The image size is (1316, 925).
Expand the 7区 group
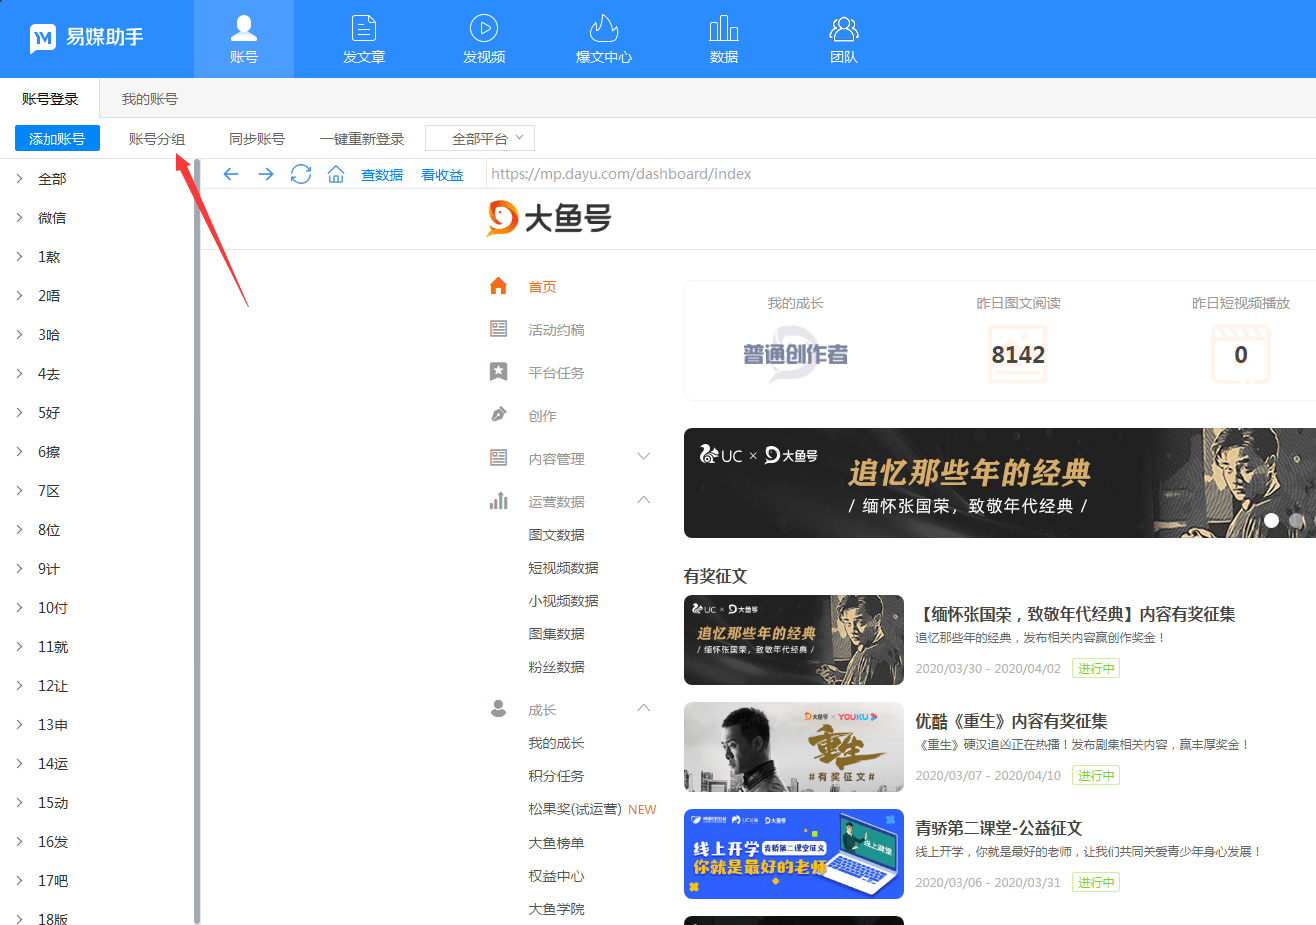19,491
